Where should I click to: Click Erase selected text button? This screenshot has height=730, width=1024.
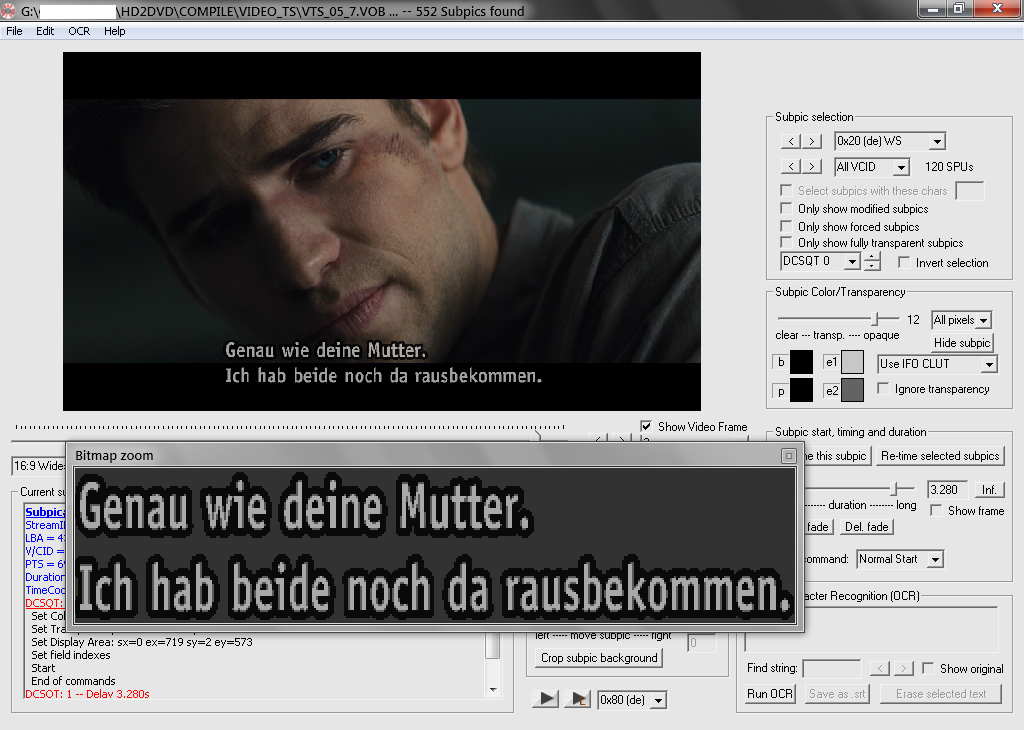point(941,694)
